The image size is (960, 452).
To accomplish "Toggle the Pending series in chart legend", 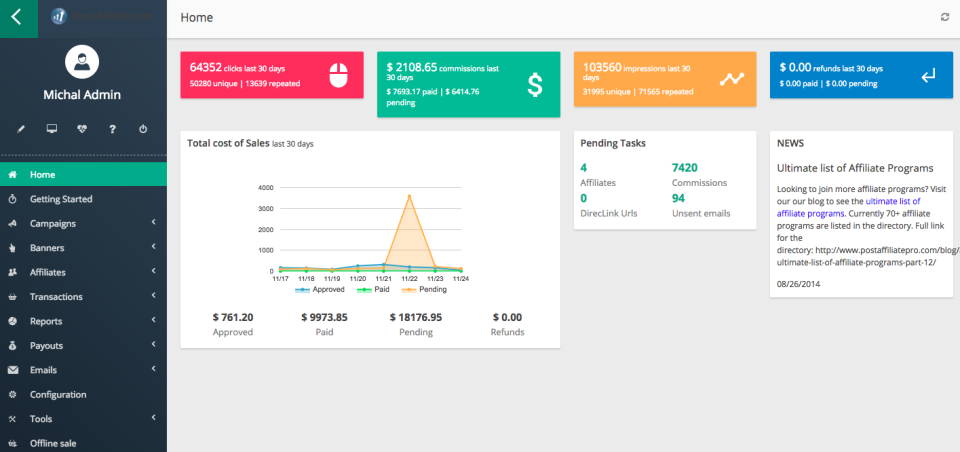I will point(424,289).
